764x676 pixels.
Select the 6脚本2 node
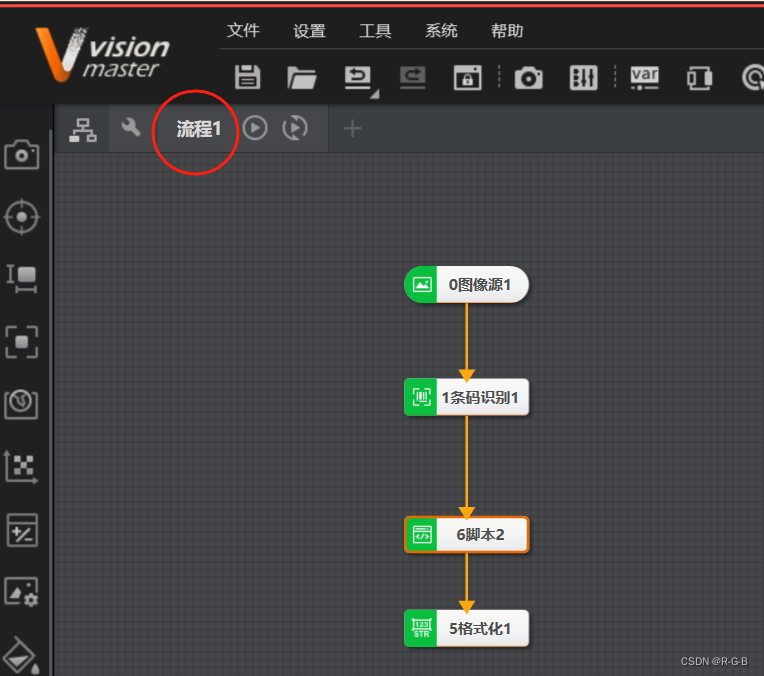coord(466,535)
